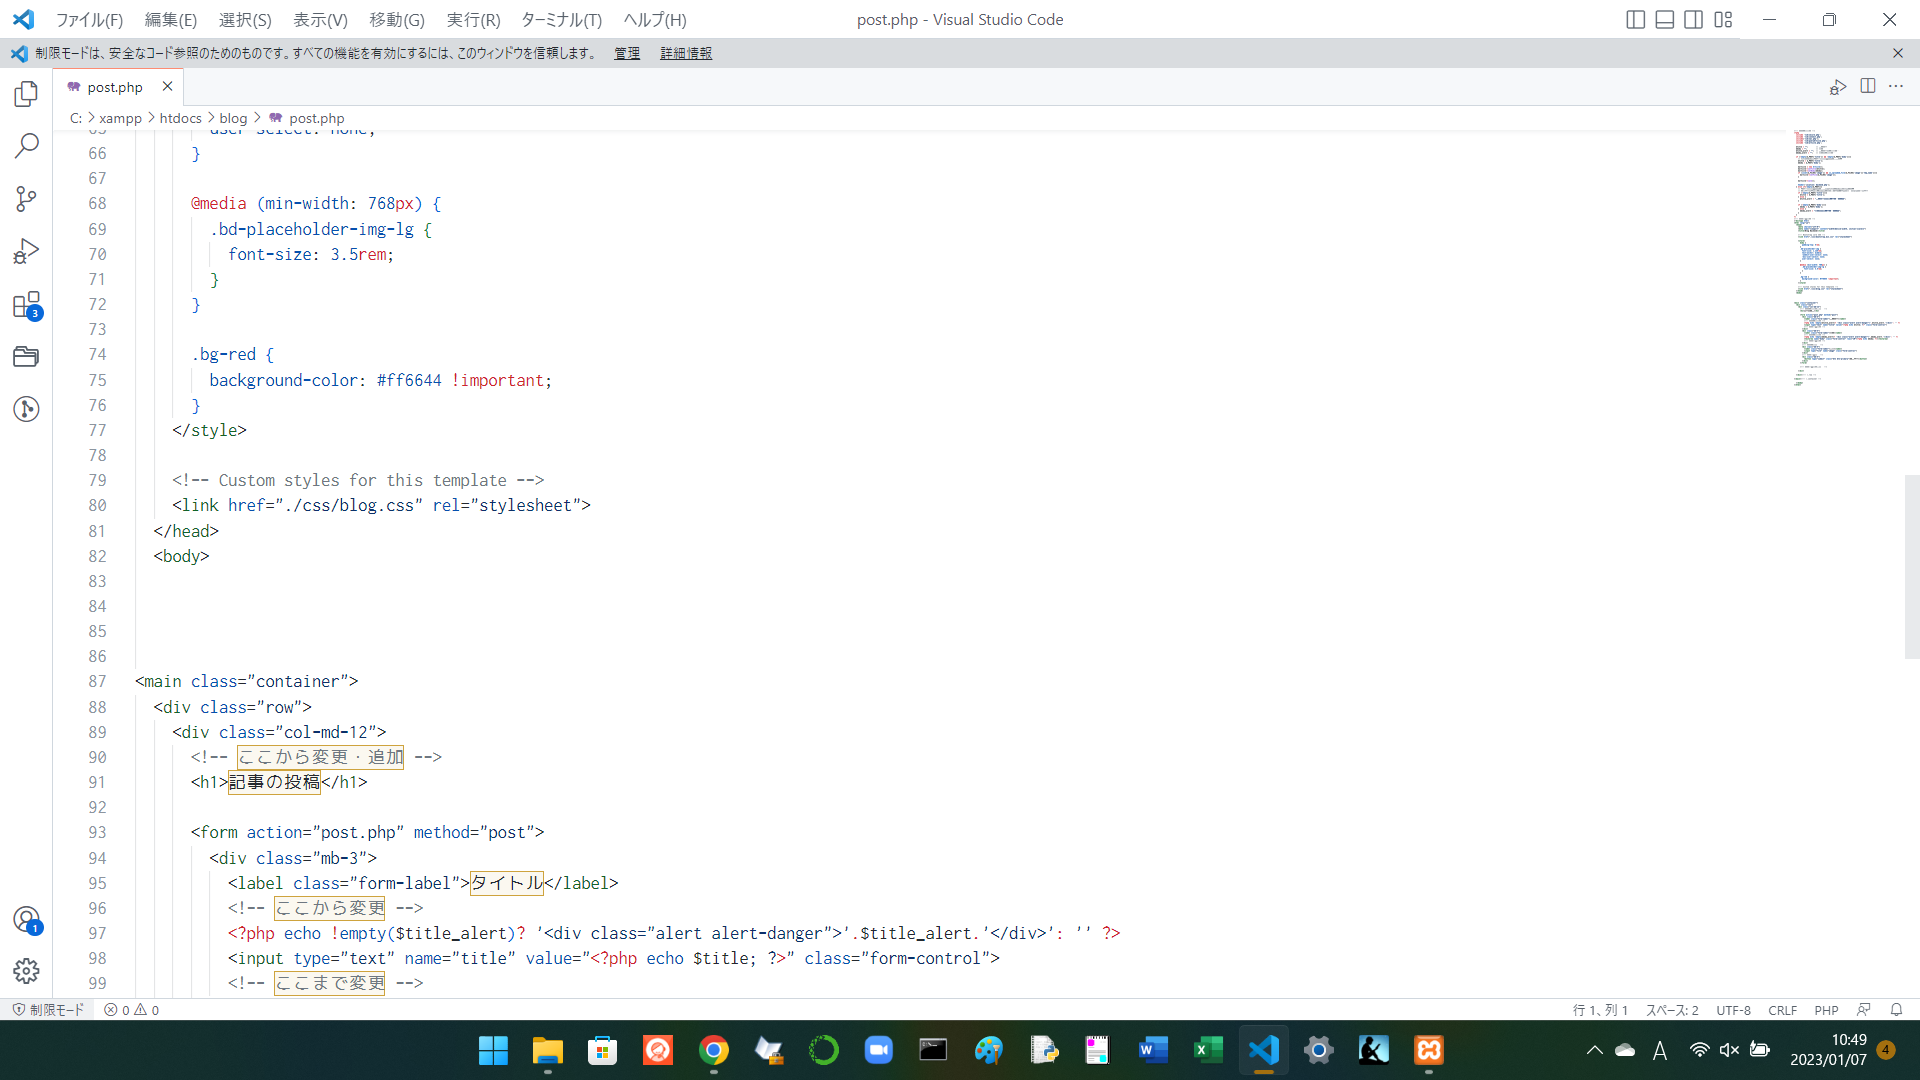Viewport: 1920px width, 1080px height.
Task: Open the editor More Actions menu
Action: (1897, 86)
